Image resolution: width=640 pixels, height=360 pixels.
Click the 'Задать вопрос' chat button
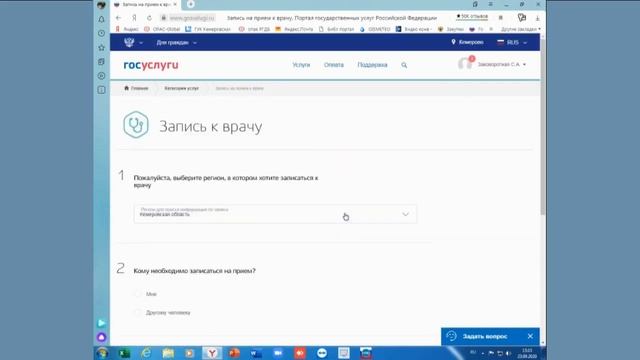(x=485, y=336)
